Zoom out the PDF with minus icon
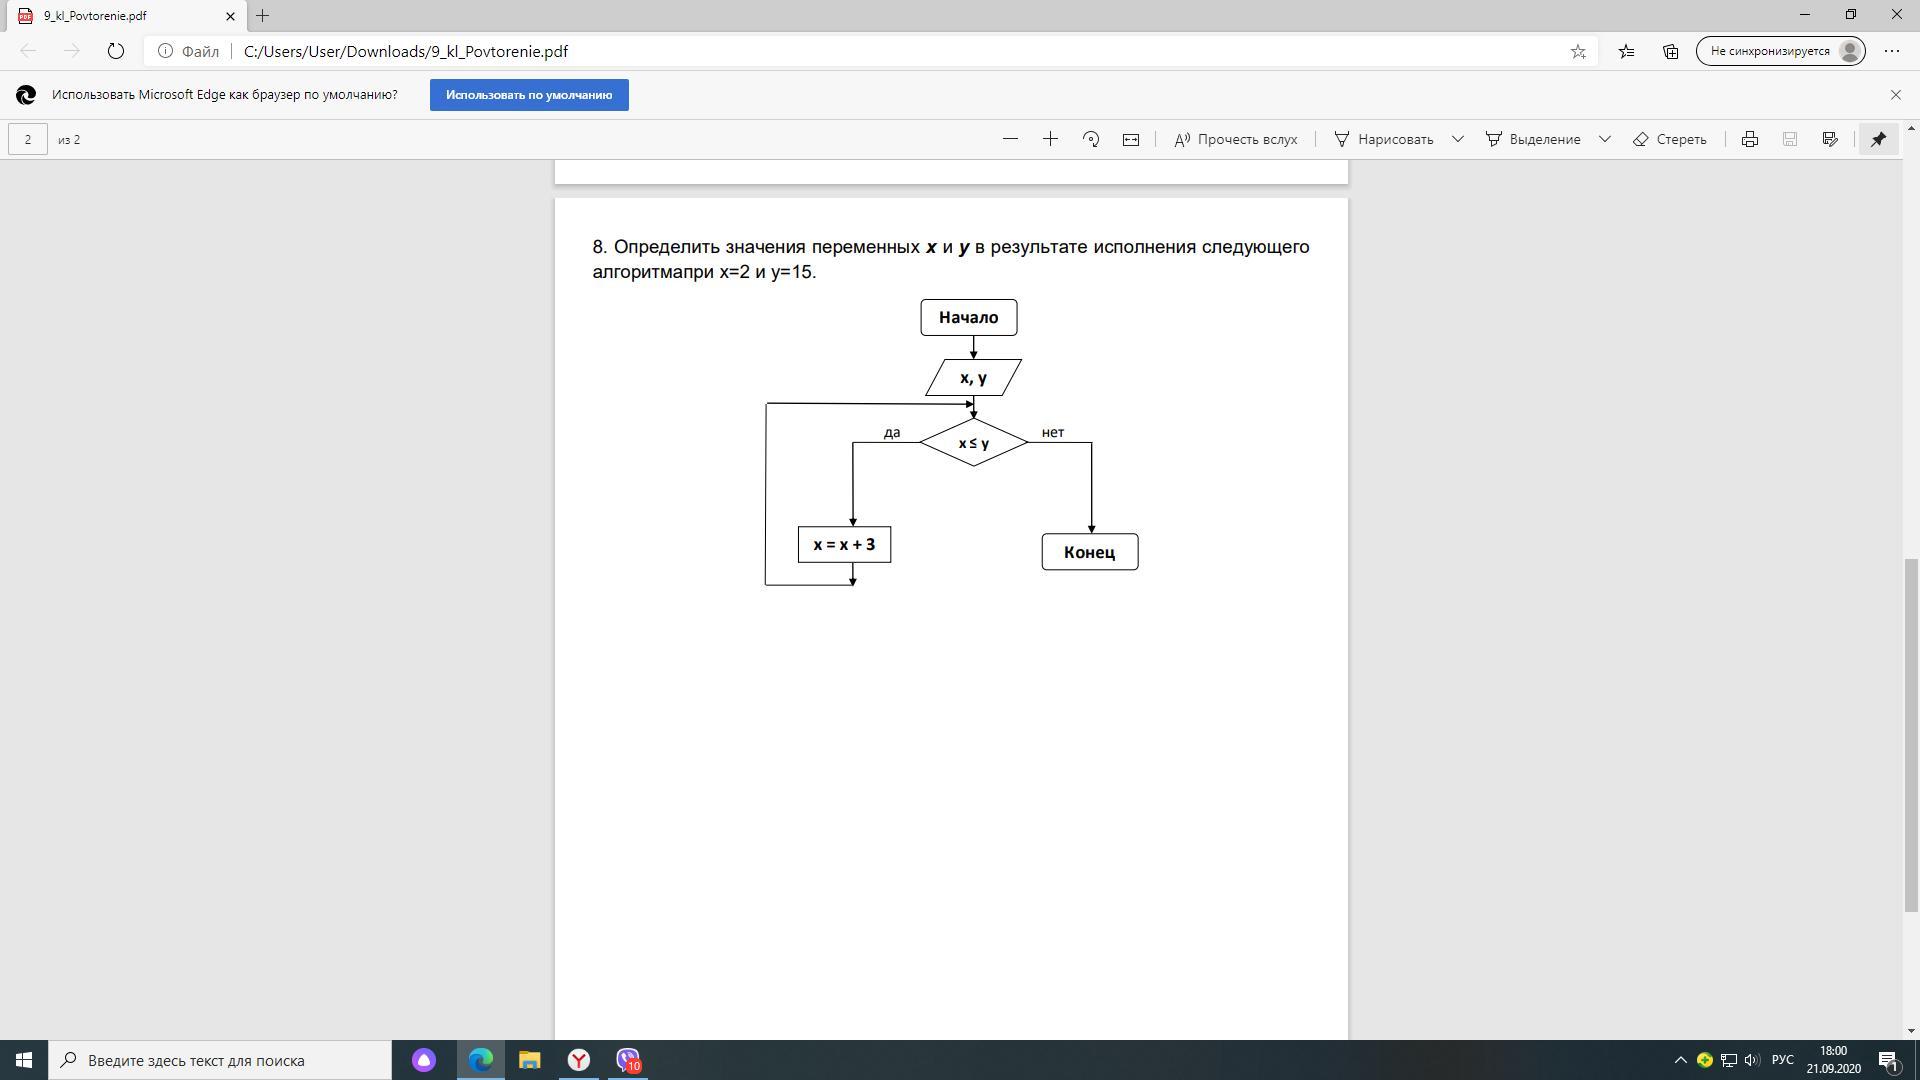This screenshot has height=1080, width=1920. (x=1010, y=139)
